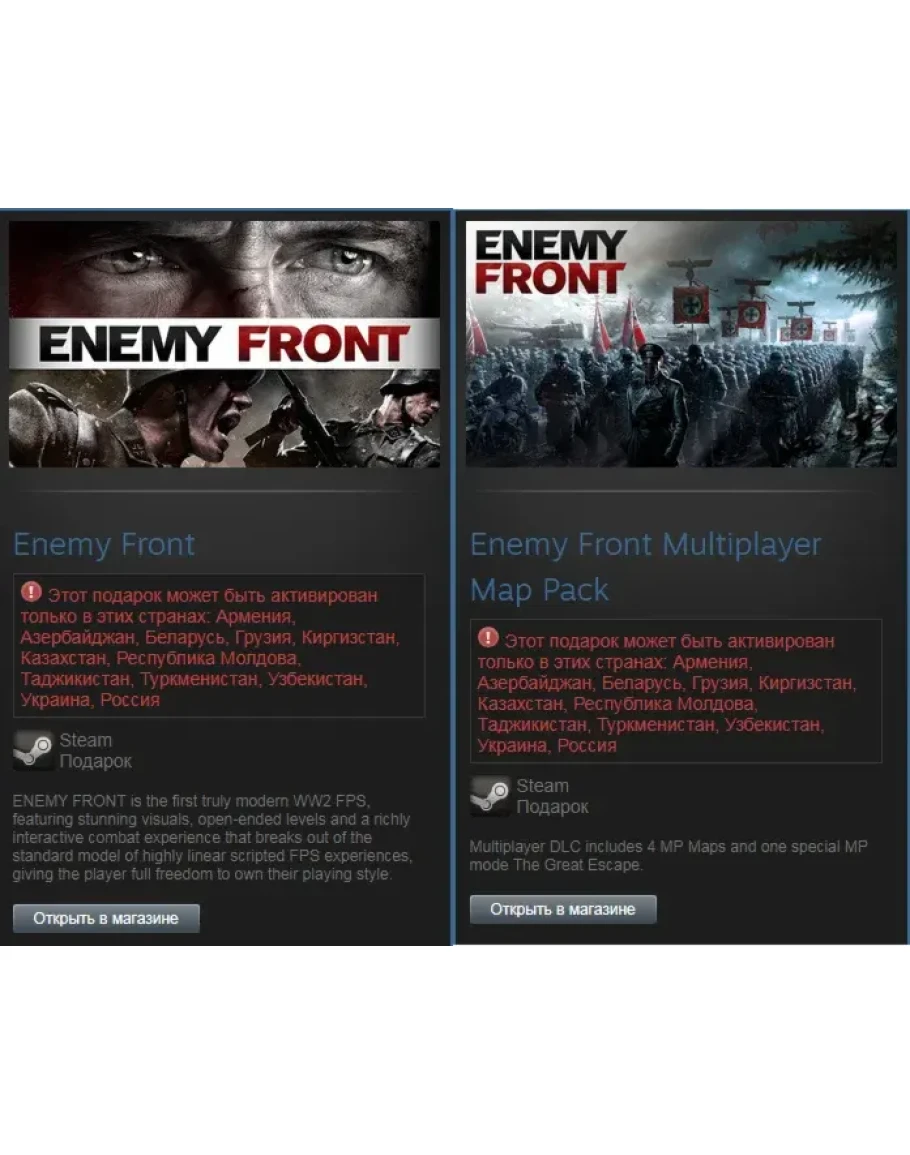Select the region restriction notice for Map Pack
910x1155 pixels.
pyautogui.click(x=676, y=691)
